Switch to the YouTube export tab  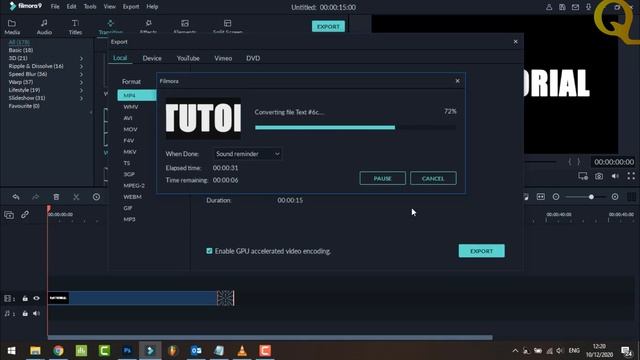(x=188, y=58)
